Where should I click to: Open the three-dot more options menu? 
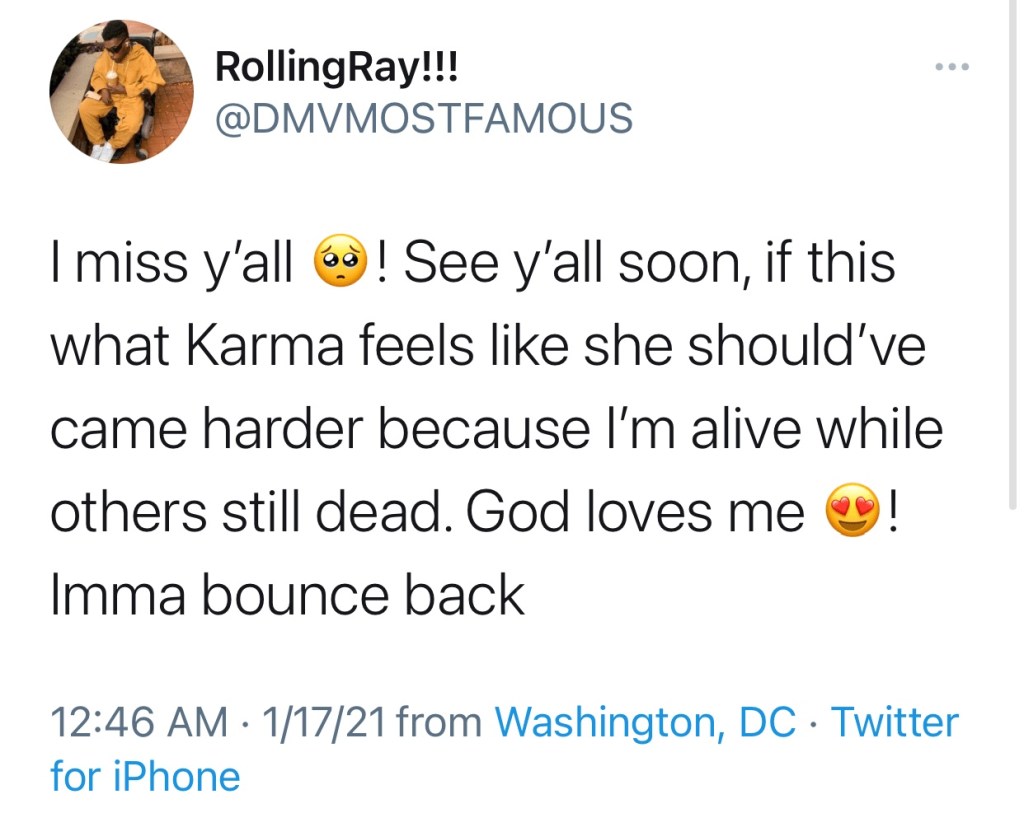coord(952,67)
